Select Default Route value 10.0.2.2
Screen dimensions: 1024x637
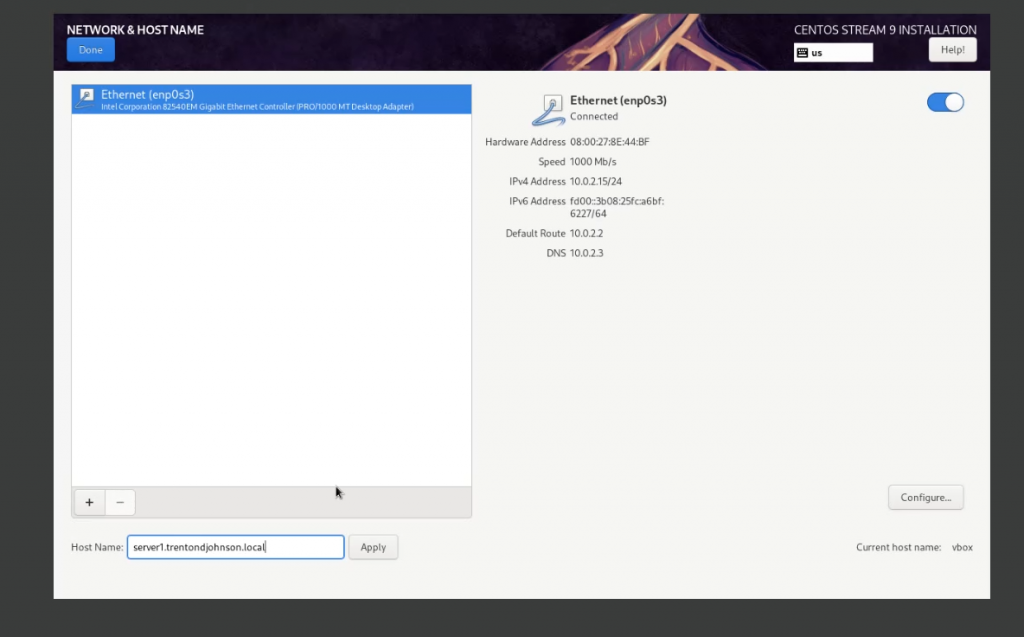coord(586,233)
